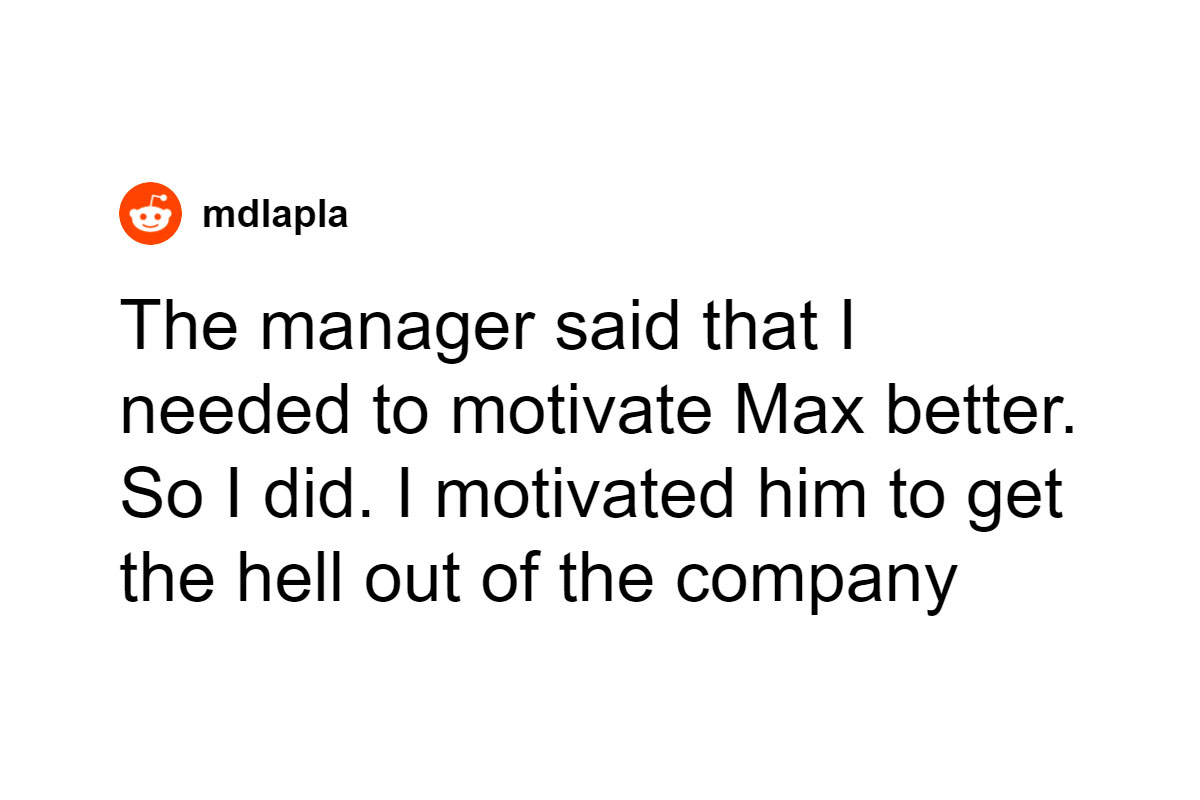1200x800 pixels.
Task: Open the mdlapla username profile
Action: click(275, 214)
